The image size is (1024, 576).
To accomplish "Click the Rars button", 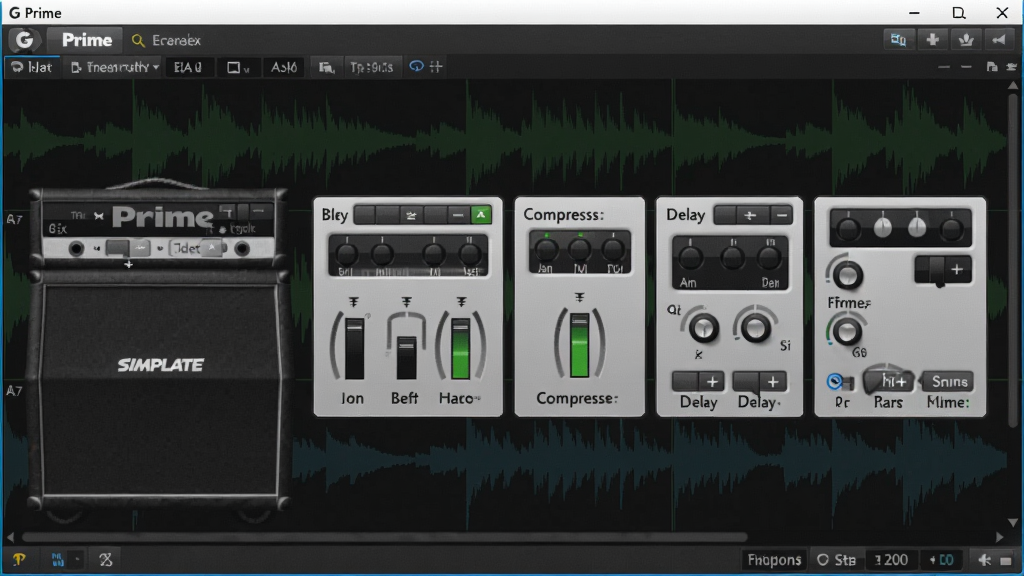I will coord(888,381).
